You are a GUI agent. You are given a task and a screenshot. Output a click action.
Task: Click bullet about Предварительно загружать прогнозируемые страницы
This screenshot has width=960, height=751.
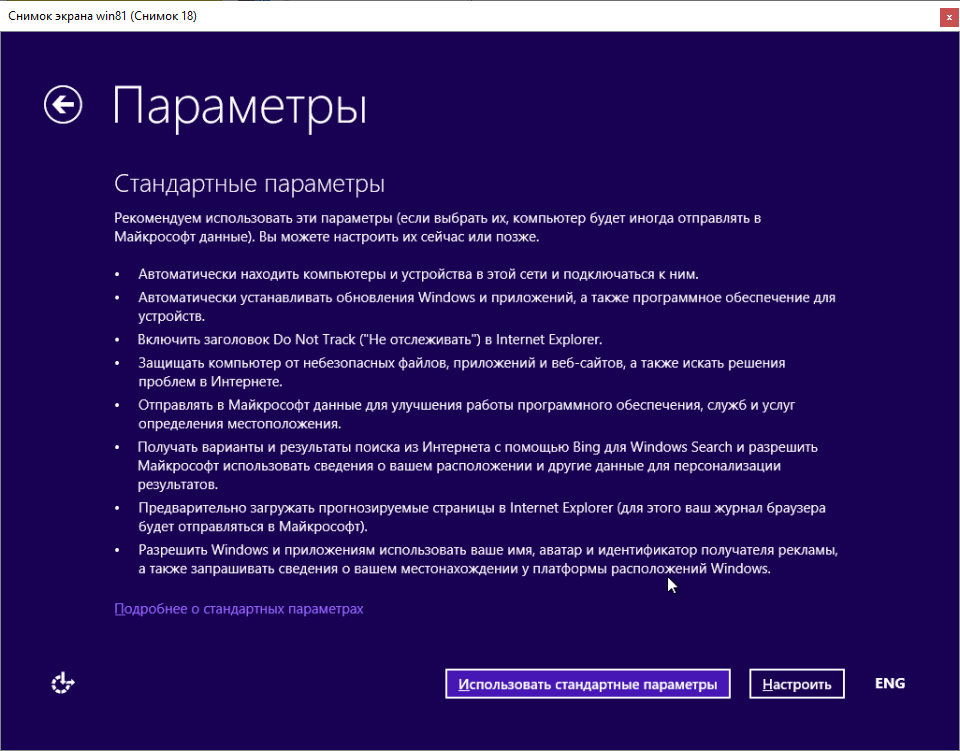[x=482, y=517]
